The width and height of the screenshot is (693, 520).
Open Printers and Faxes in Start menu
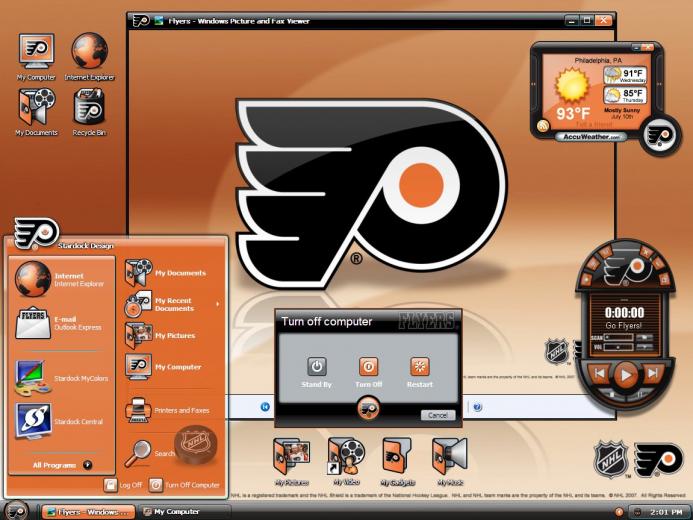[x=167, y=410]
